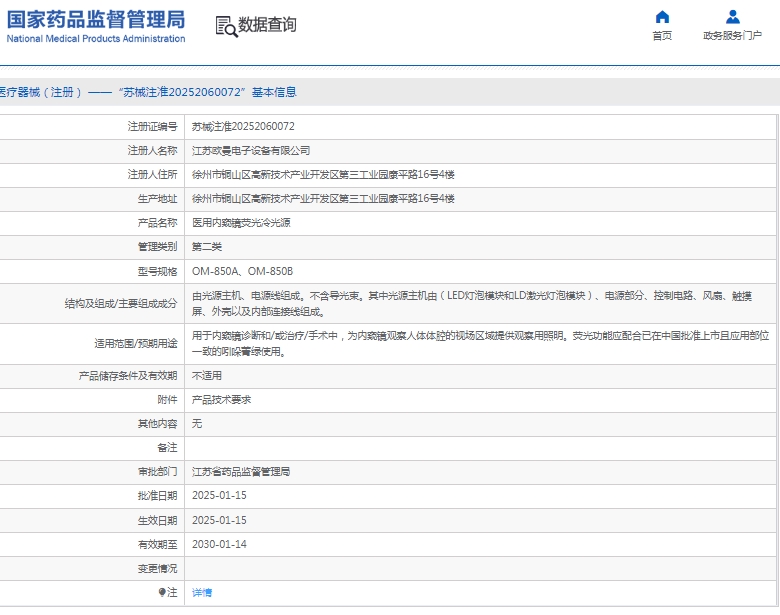Select approval department 江苏省药品监督管理局
The image size is (780, 615).
click(x=241, y=472)
